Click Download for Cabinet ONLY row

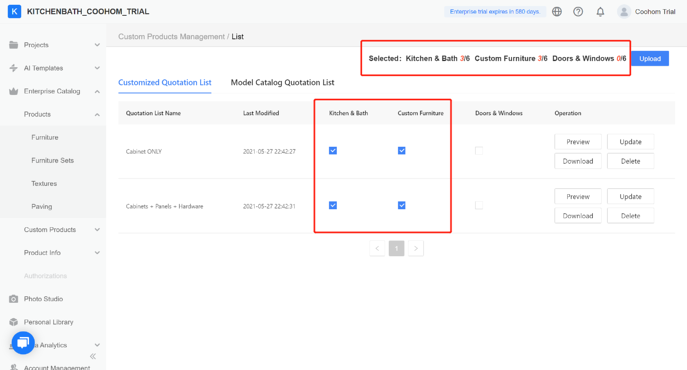(578, 161)
